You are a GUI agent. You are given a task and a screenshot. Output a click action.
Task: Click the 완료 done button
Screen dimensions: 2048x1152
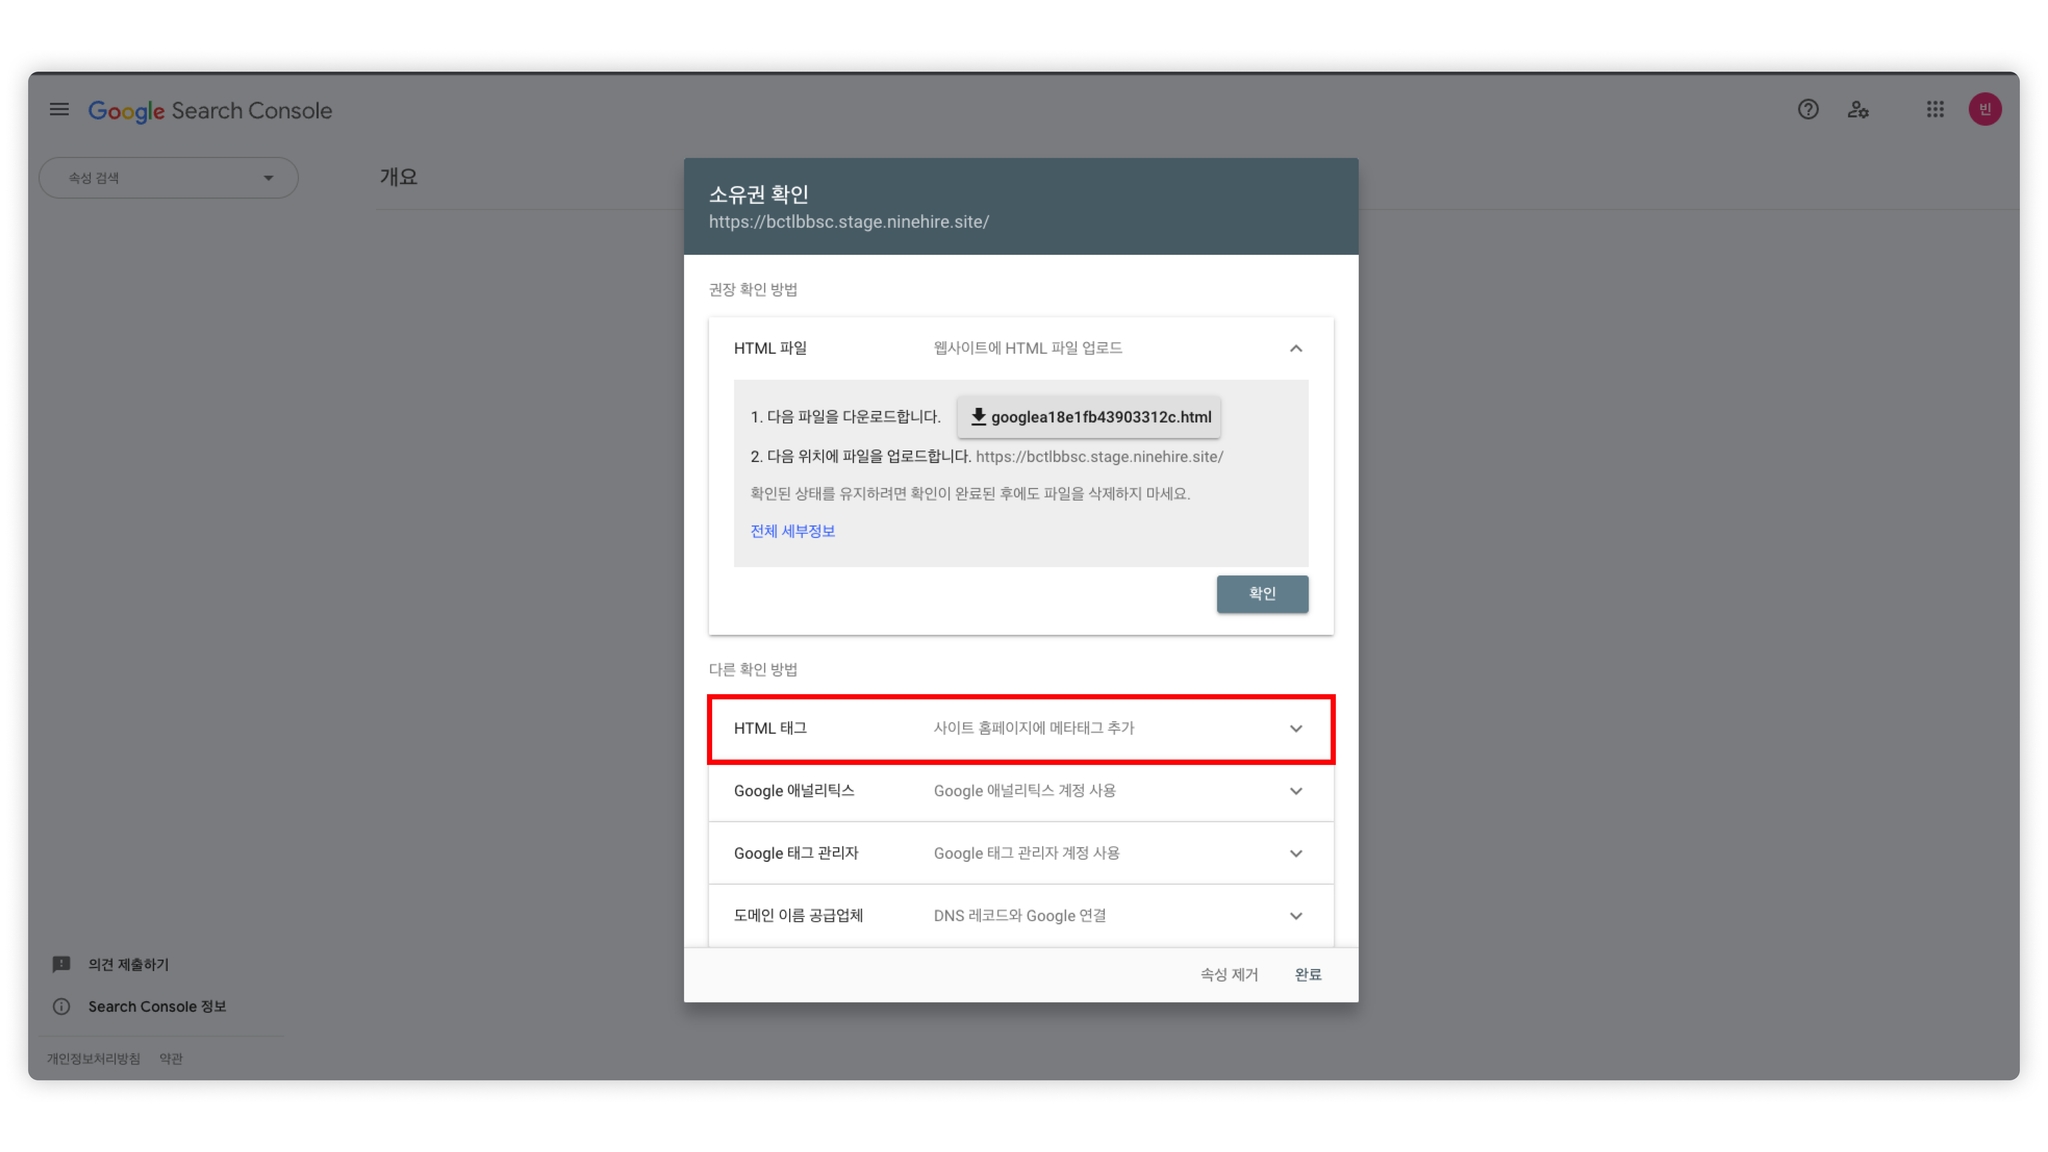pos(1307,974)
